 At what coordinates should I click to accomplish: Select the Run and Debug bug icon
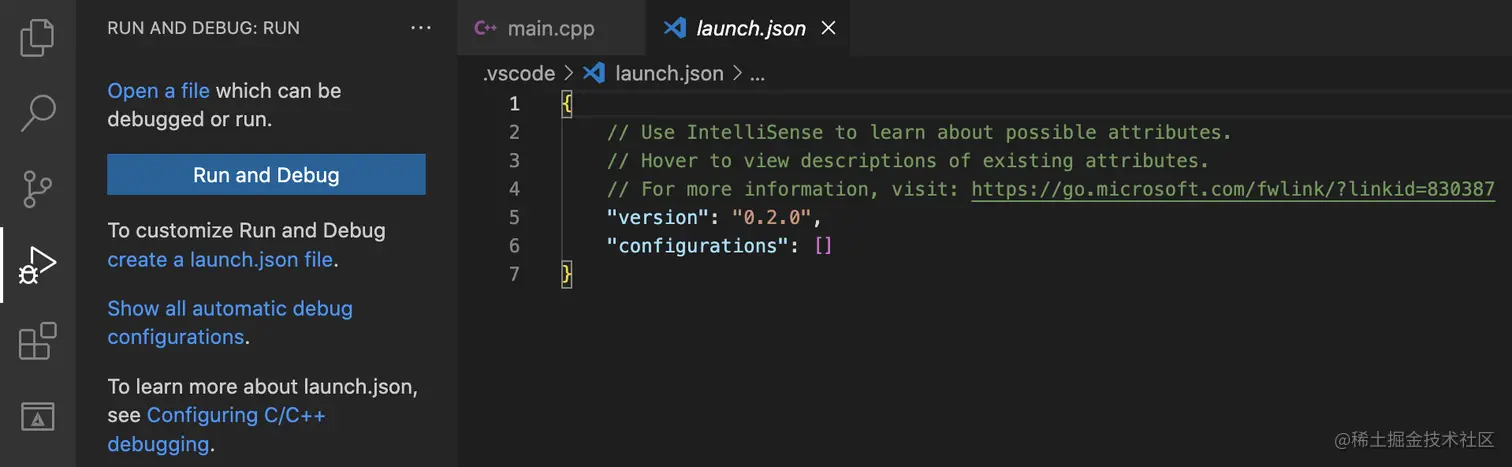(x=38, y=266)
